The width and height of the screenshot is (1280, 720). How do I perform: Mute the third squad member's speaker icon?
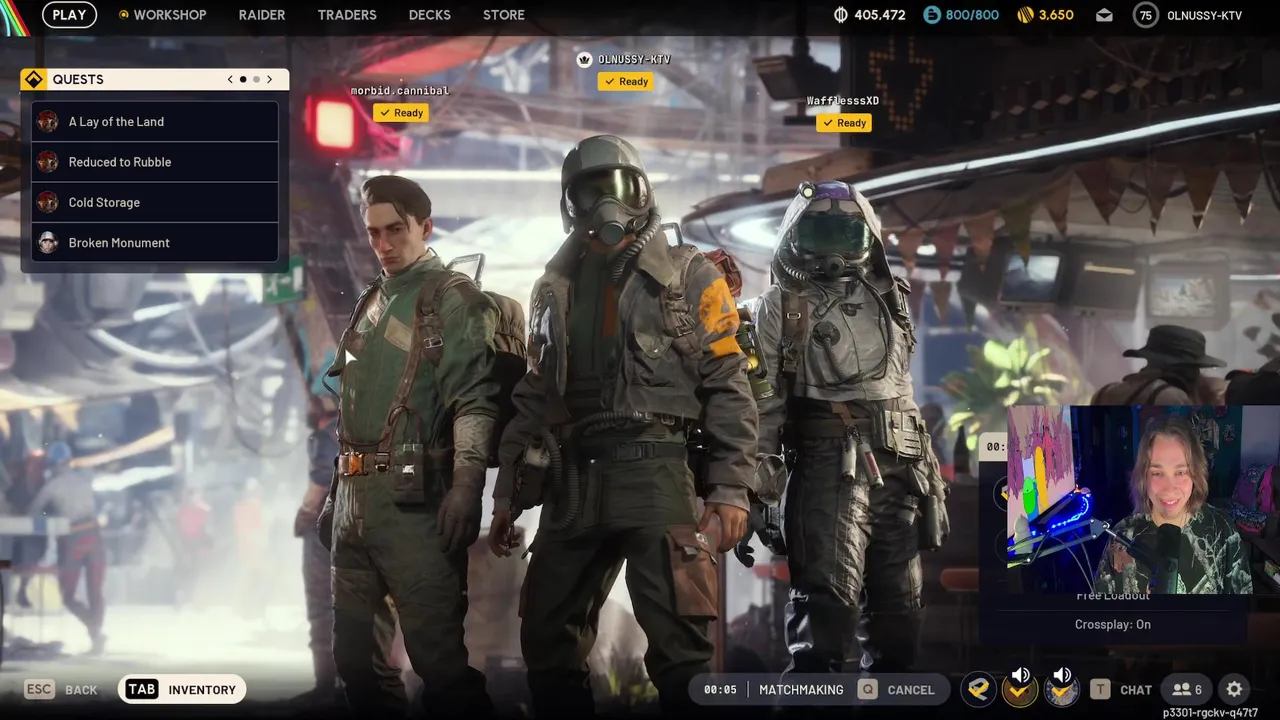1062,676
